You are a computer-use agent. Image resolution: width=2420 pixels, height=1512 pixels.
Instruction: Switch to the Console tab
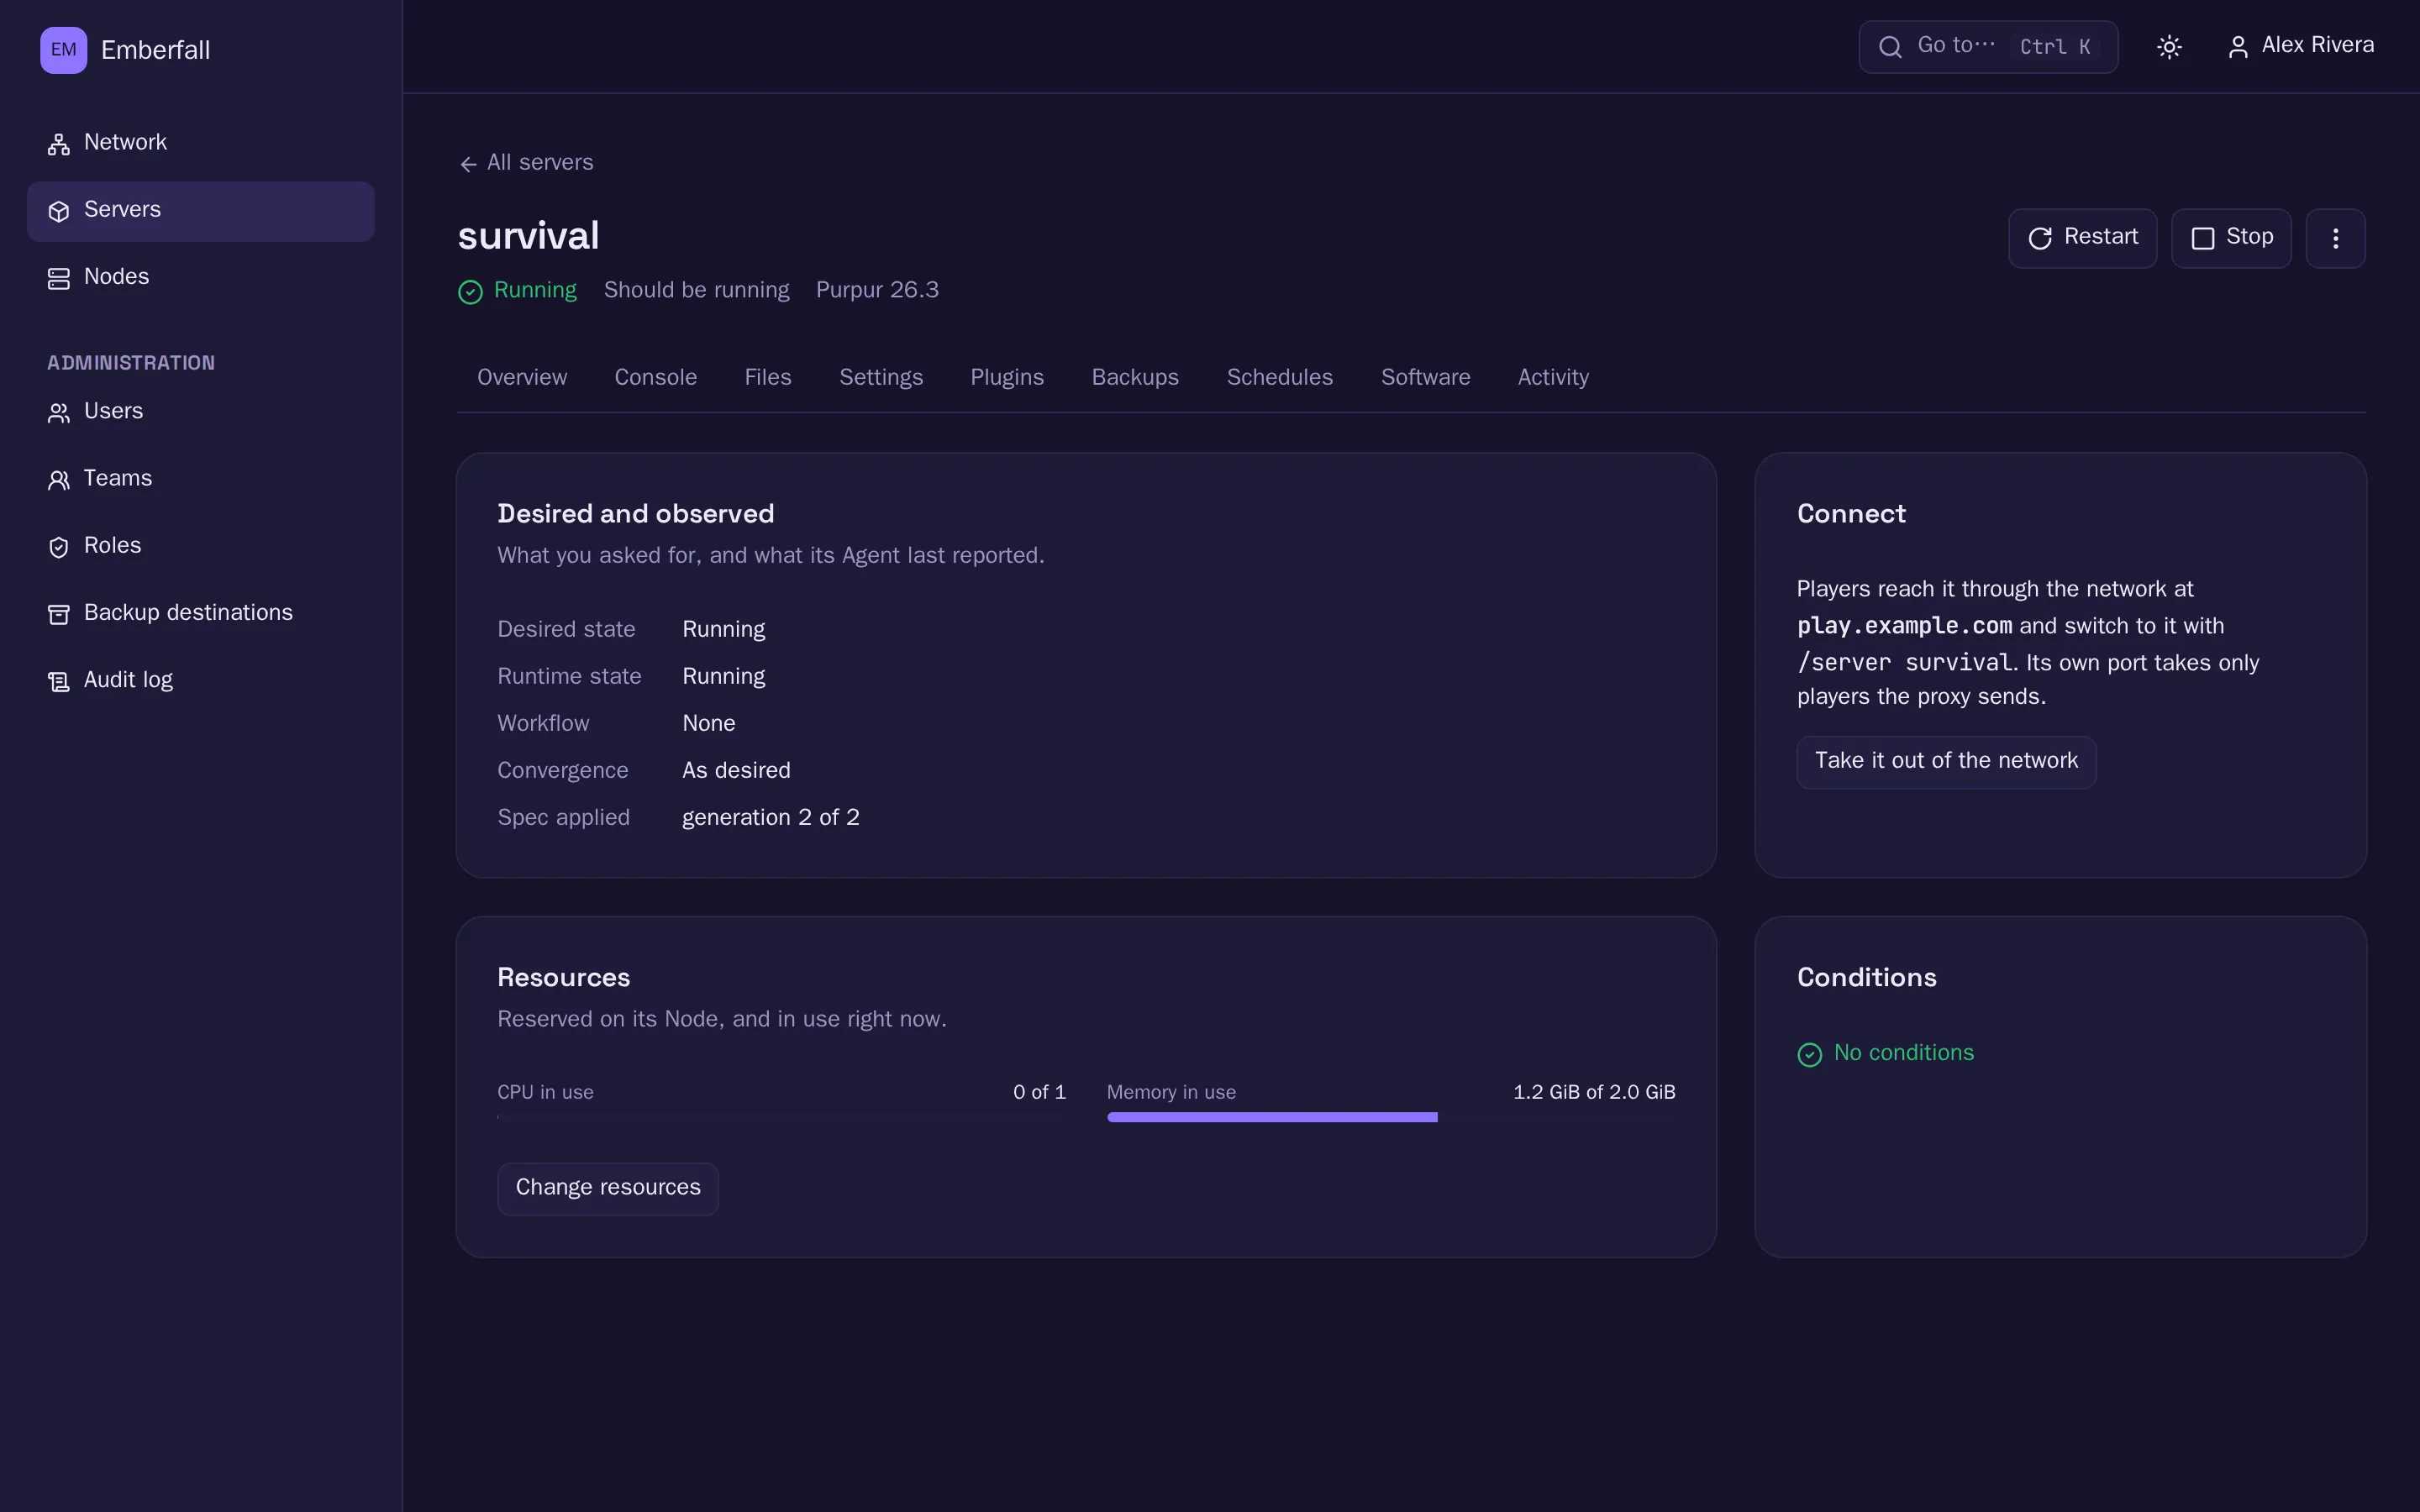656,378
